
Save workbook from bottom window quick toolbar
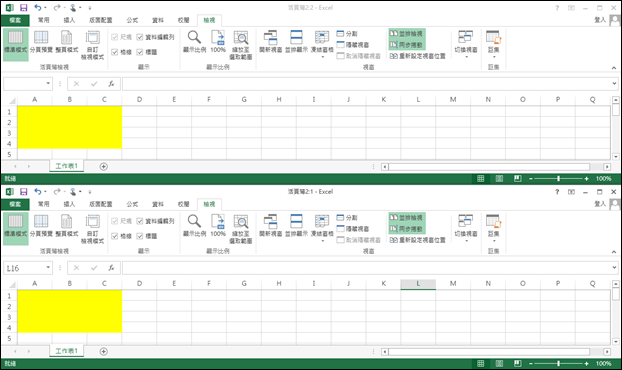[x=24, y=192]
